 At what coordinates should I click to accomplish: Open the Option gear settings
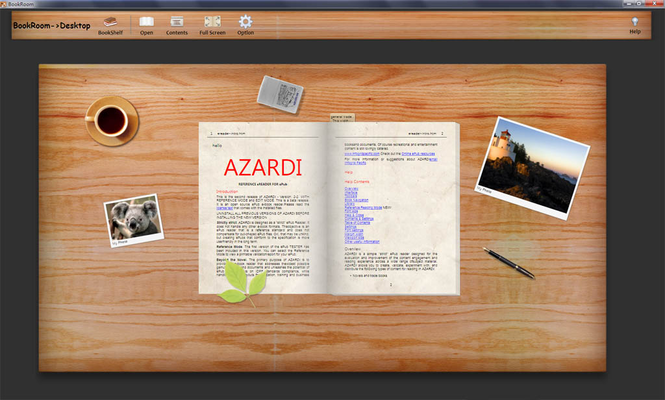click(x=246, y=25)
